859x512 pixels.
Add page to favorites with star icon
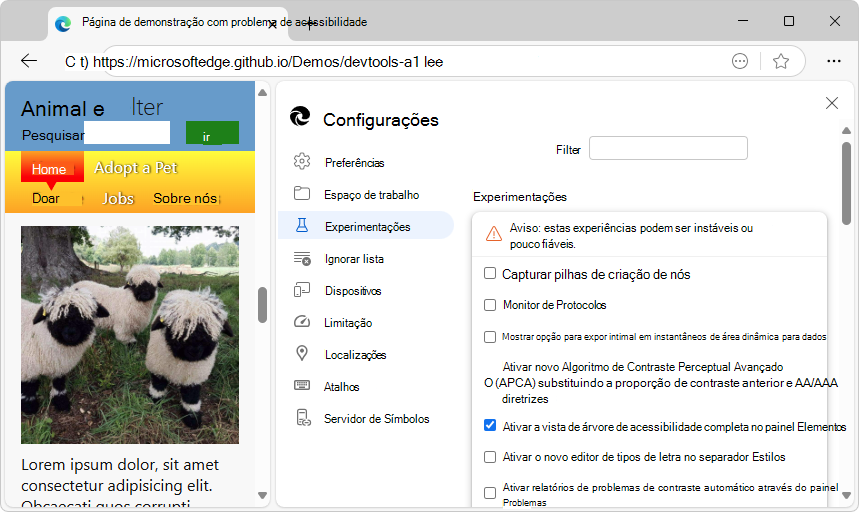(781, 61)
